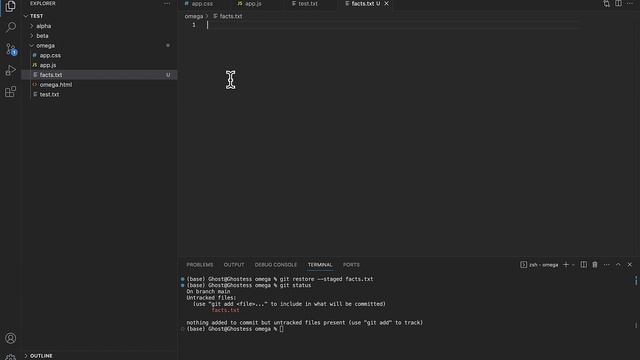Image resolution: width=640 pixels, height=360 pixels.
Task: Open the Ports panel tab
Action: tap(351, 265)
